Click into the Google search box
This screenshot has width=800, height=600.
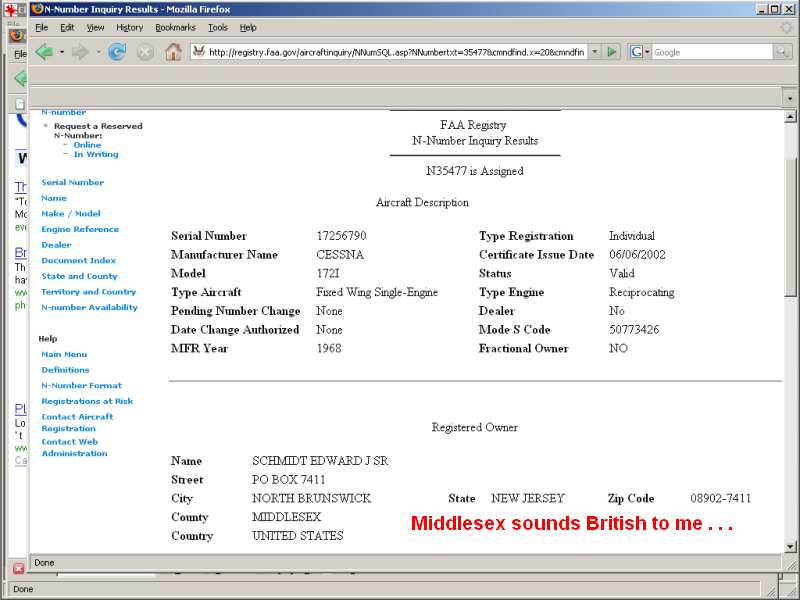pos(712,52)
